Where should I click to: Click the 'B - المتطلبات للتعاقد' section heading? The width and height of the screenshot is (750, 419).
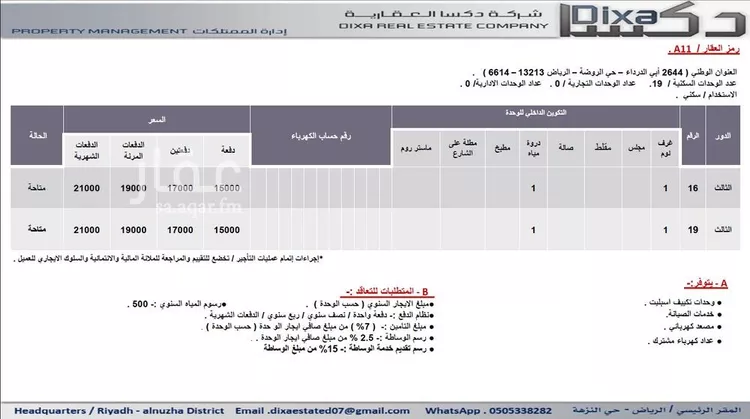click(x=387, y=291)
